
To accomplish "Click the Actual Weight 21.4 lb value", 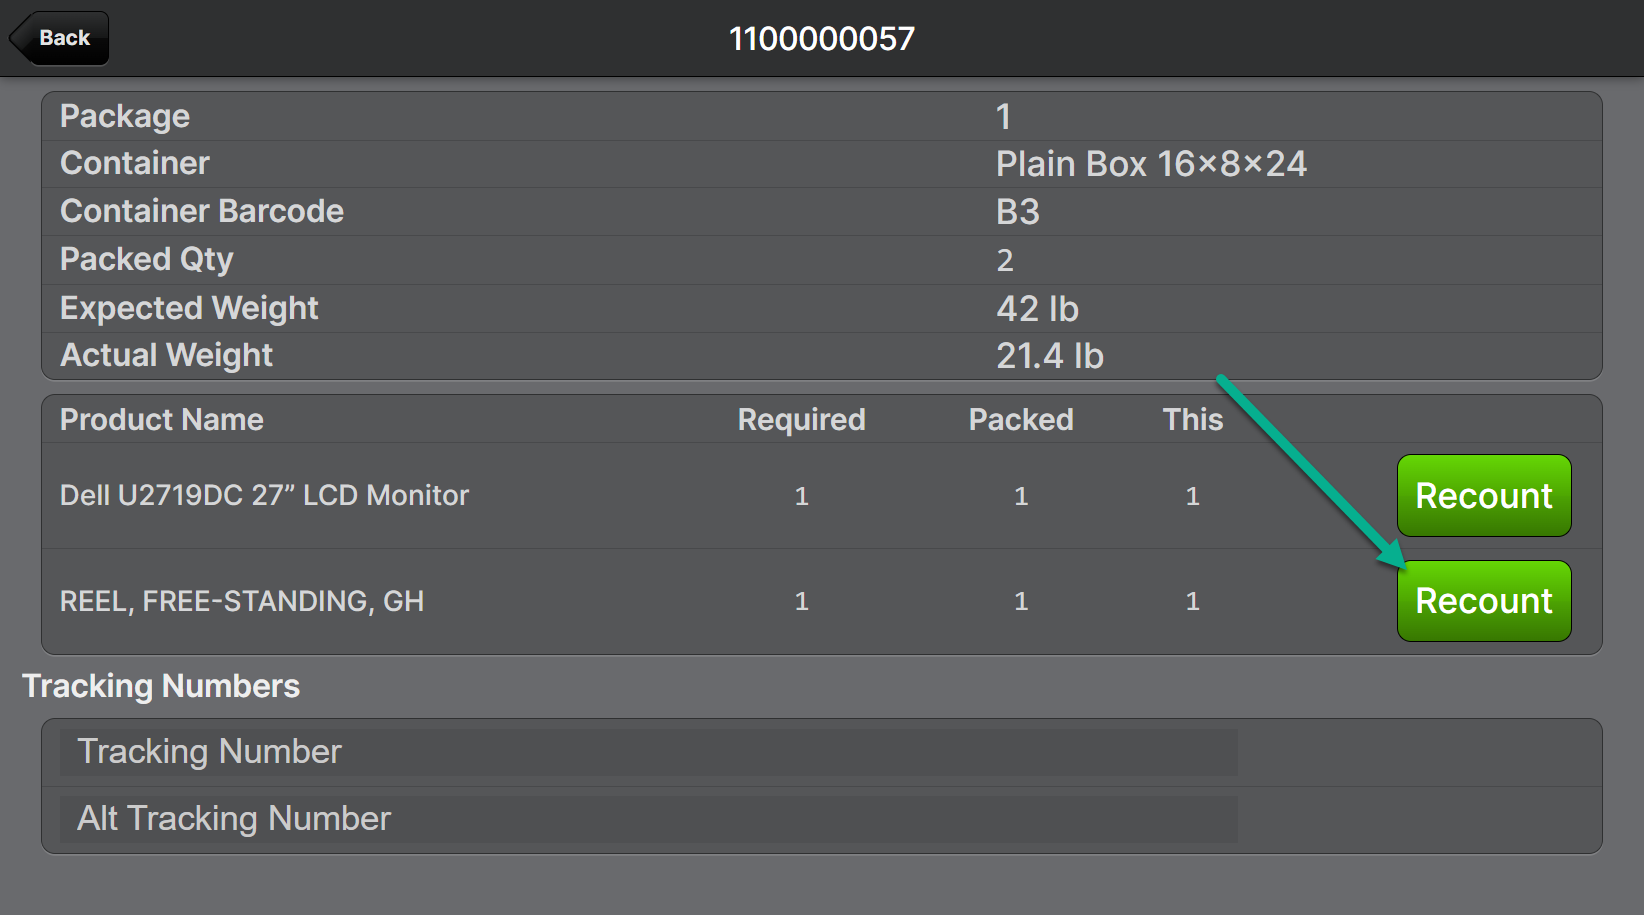I will click(1049, 356).
